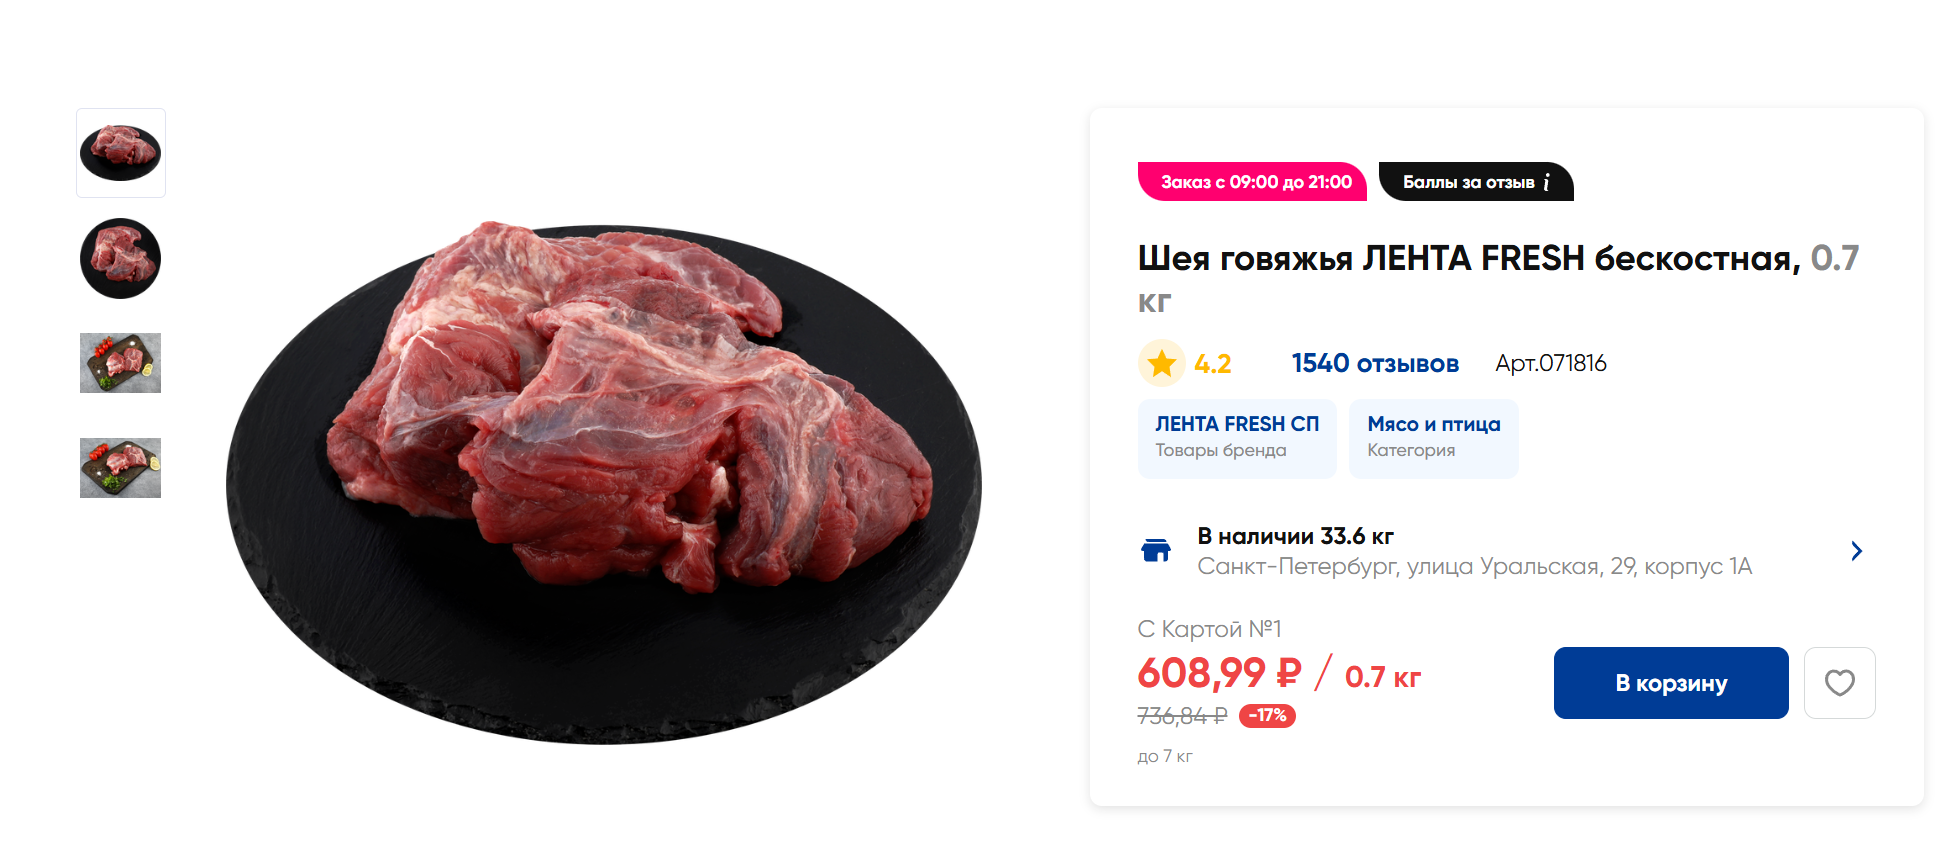Click the -17% discount badge
Image resolution: width=1951 pixels, height=868 pixels.
point(1267,716)
